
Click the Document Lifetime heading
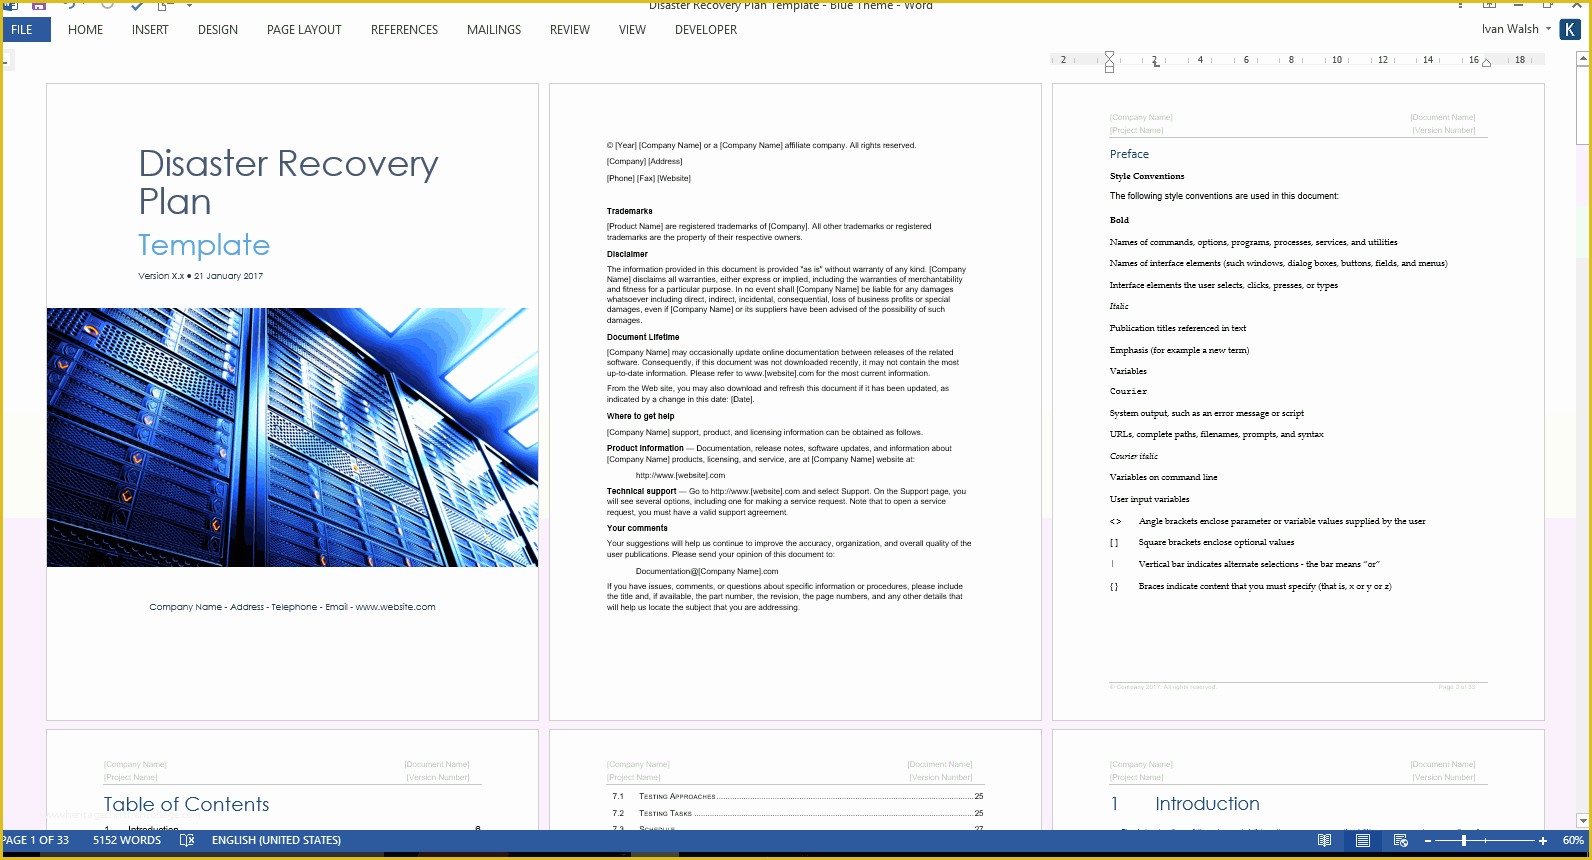[642, 337]
